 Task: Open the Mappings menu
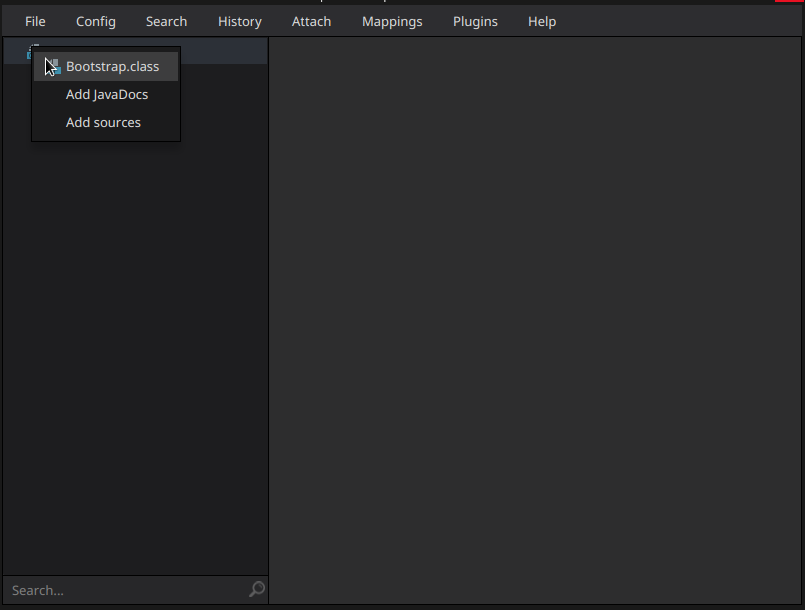click(x=392, y=21)
